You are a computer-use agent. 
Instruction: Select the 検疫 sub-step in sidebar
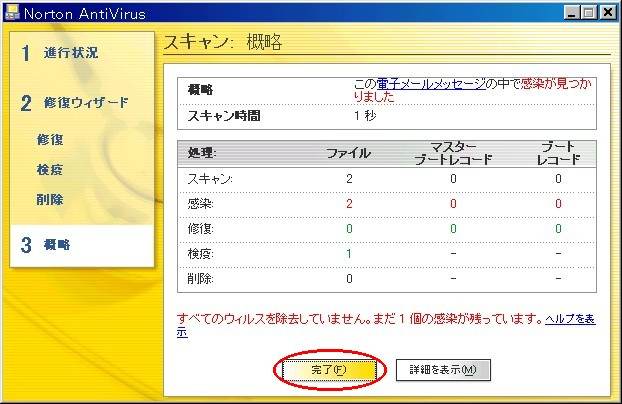[x=50, y=170]
